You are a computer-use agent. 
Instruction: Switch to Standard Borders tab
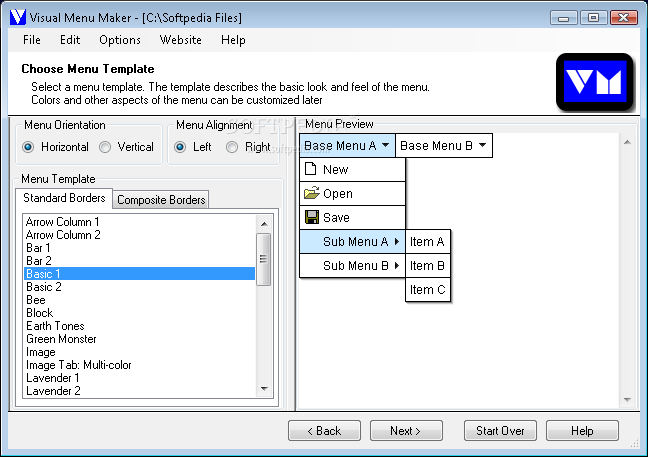(64, 198)
